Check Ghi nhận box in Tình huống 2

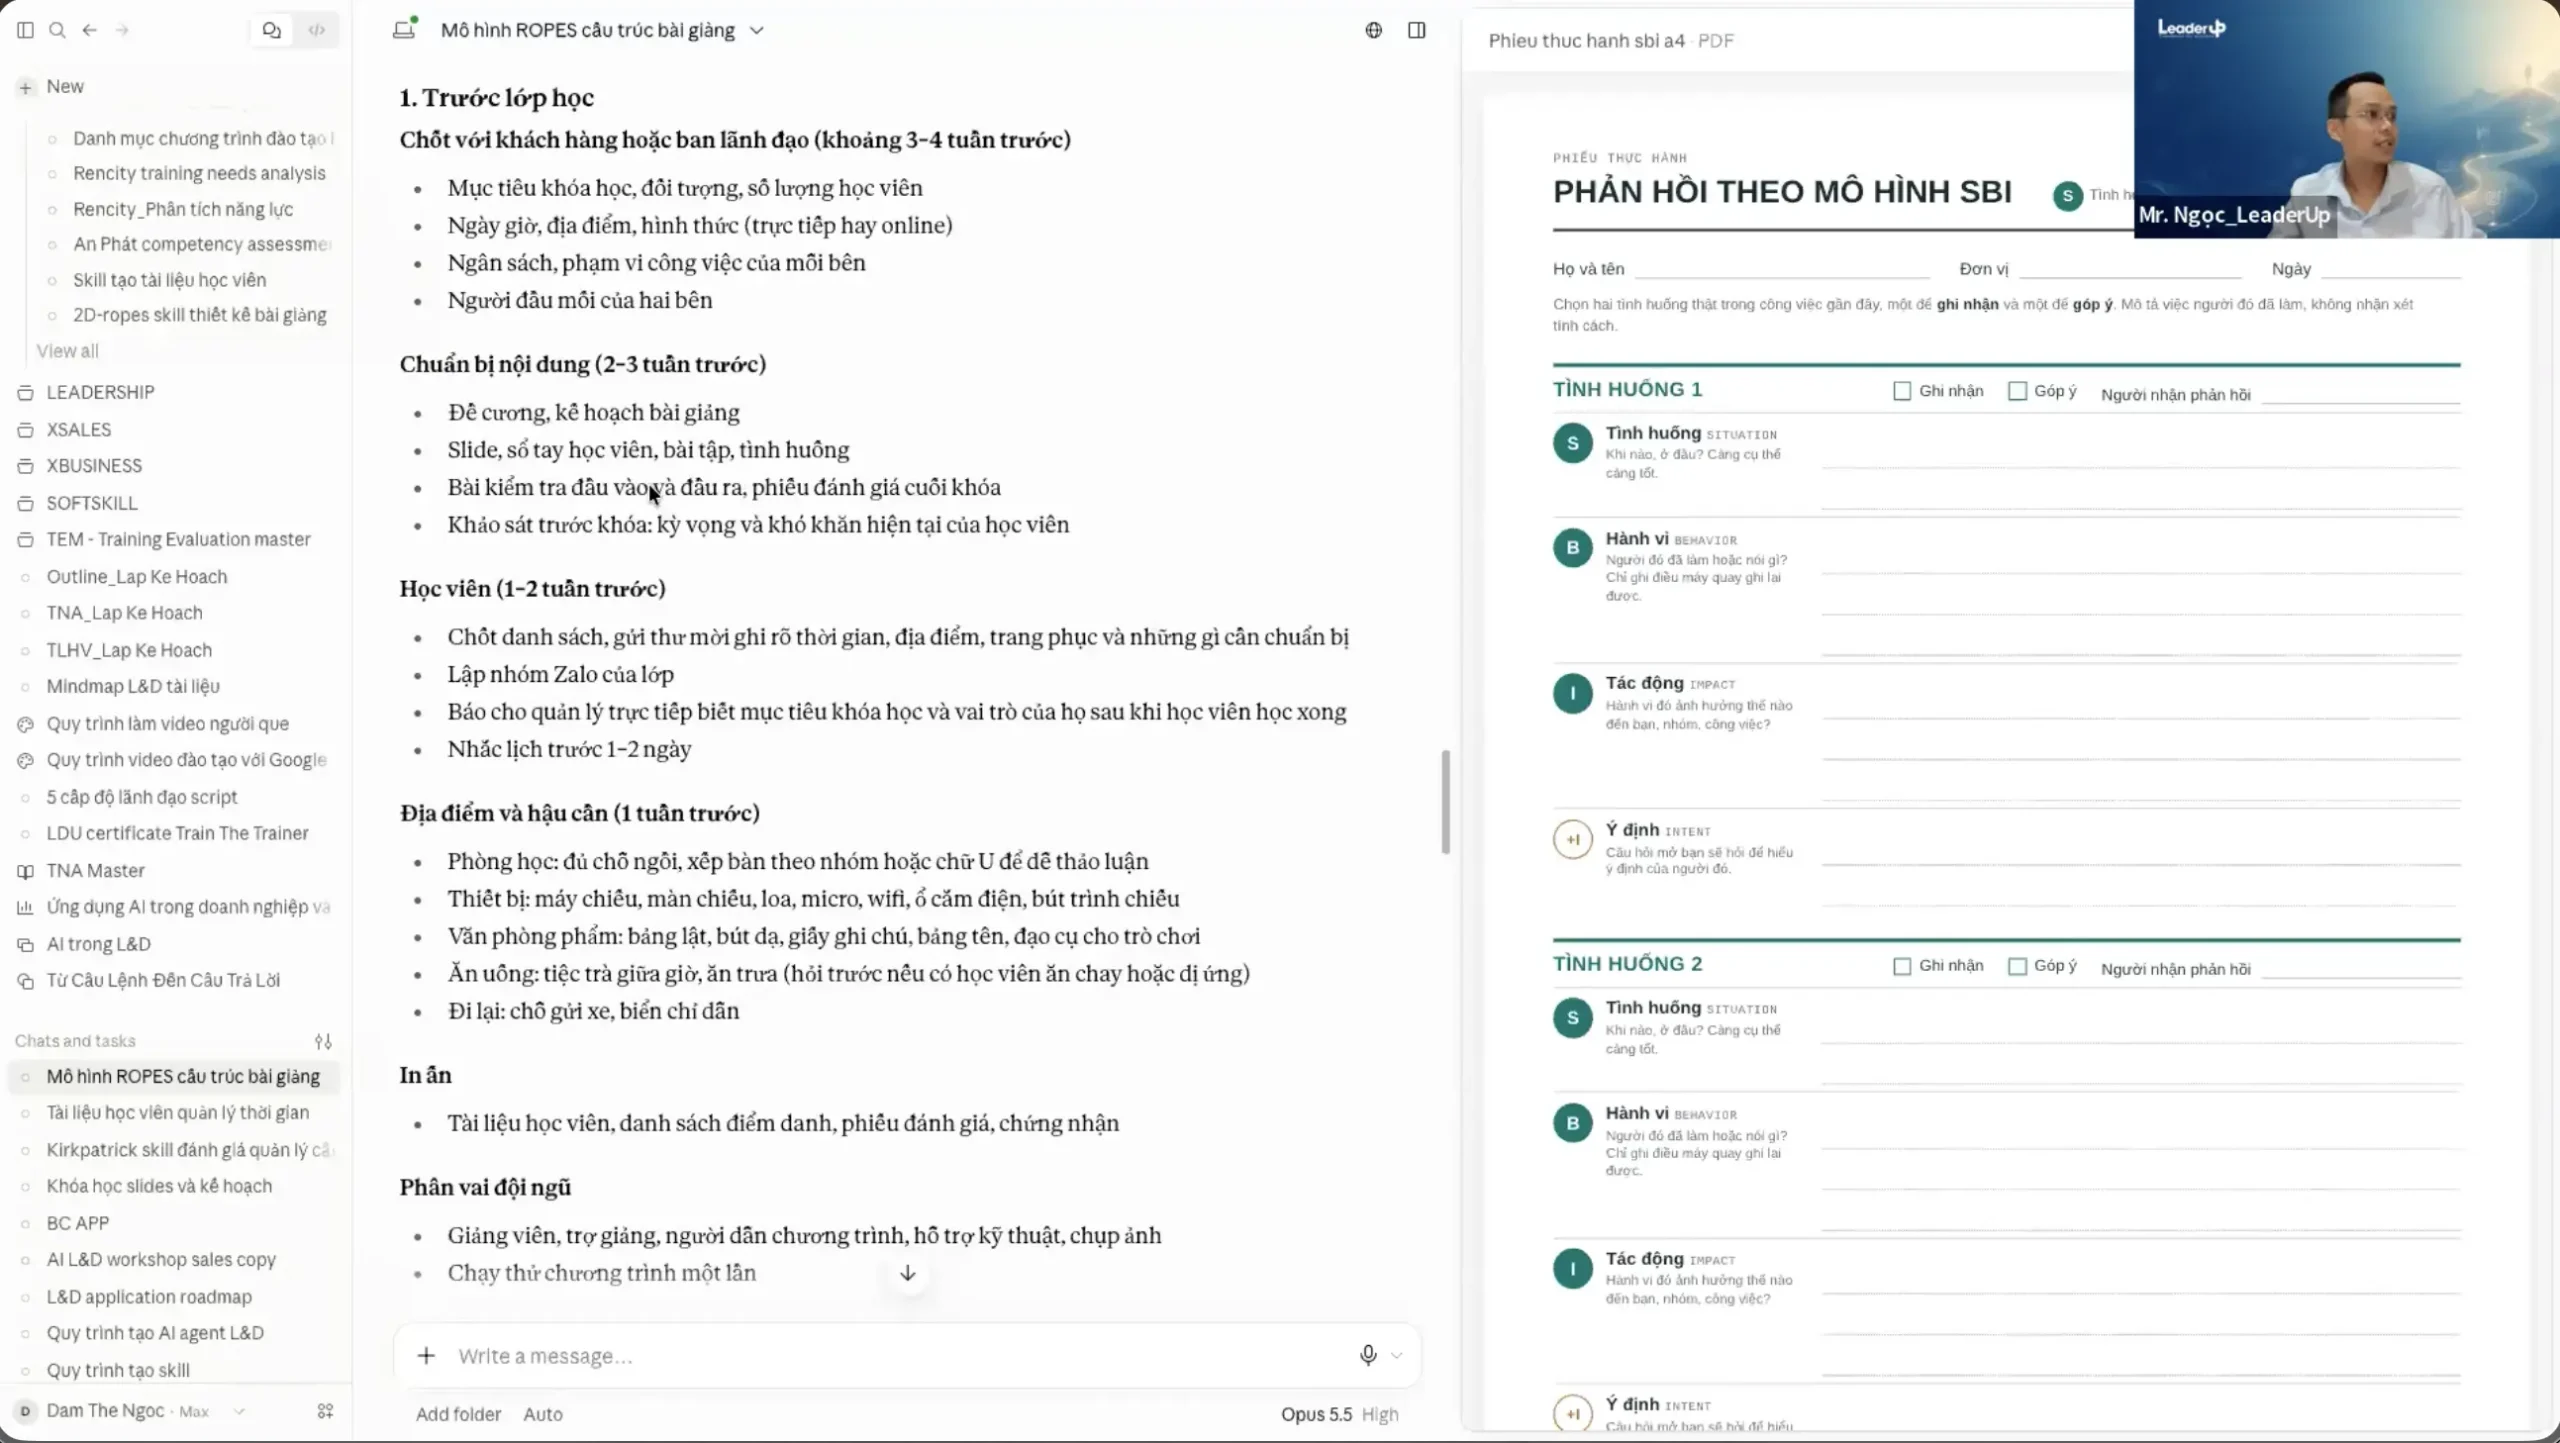1902,966
